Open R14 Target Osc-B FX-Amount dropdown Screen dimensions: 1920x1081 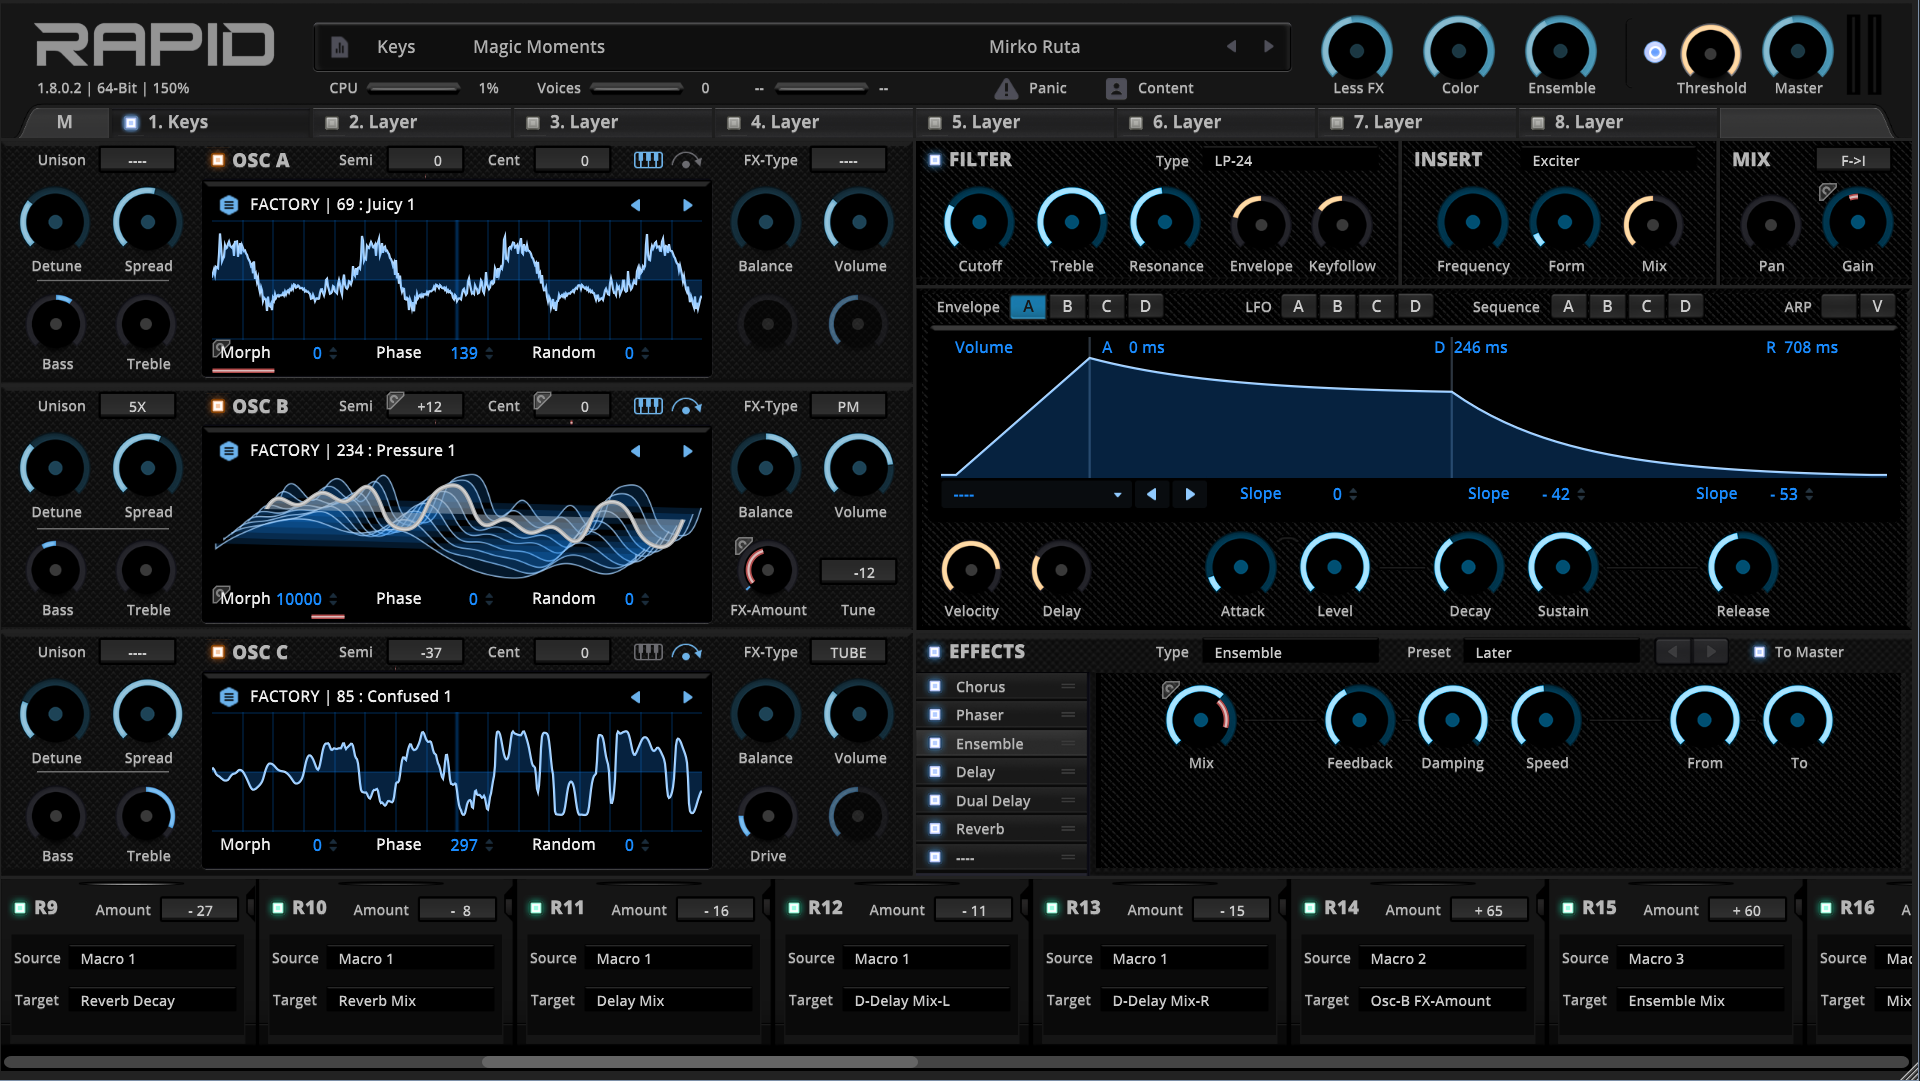pos(1442,1000)
